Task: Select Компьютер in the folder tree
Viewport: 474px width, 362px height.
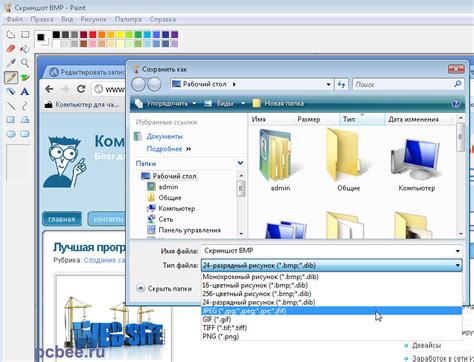Action: coord(177,209)
